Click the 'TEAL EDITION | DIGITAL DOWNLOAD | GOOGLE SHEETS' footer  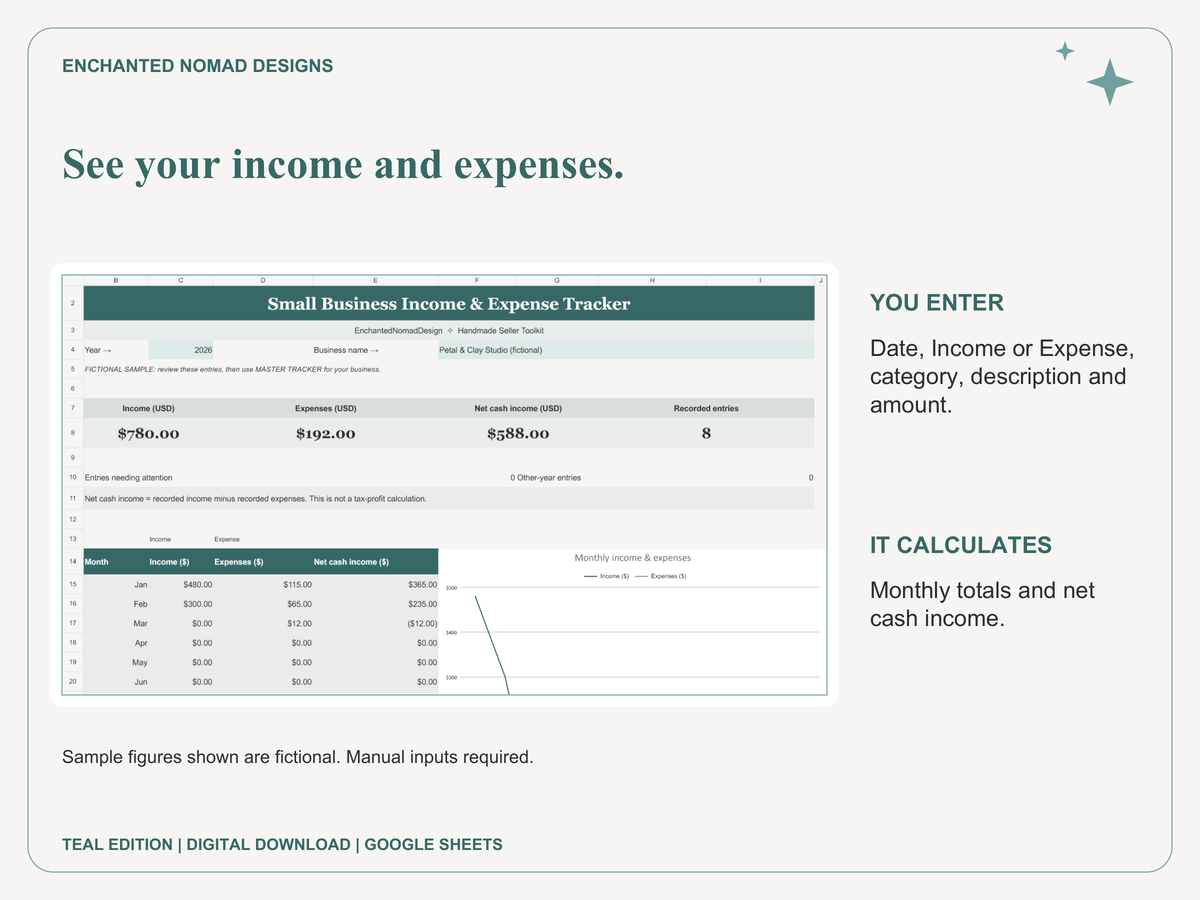click(x=282, y=845)
